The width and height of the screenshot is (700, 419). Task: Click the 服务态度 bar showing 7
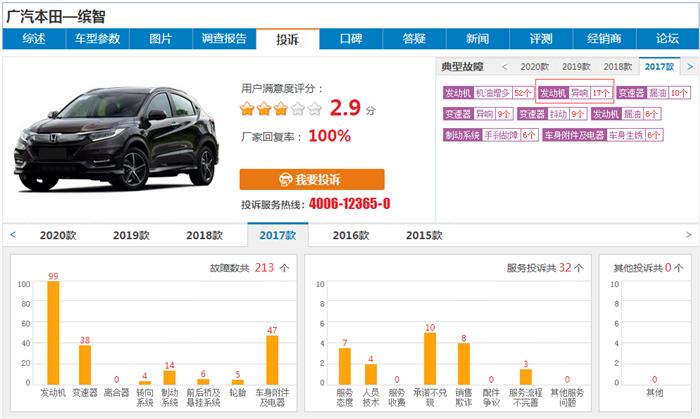[345, 366]
